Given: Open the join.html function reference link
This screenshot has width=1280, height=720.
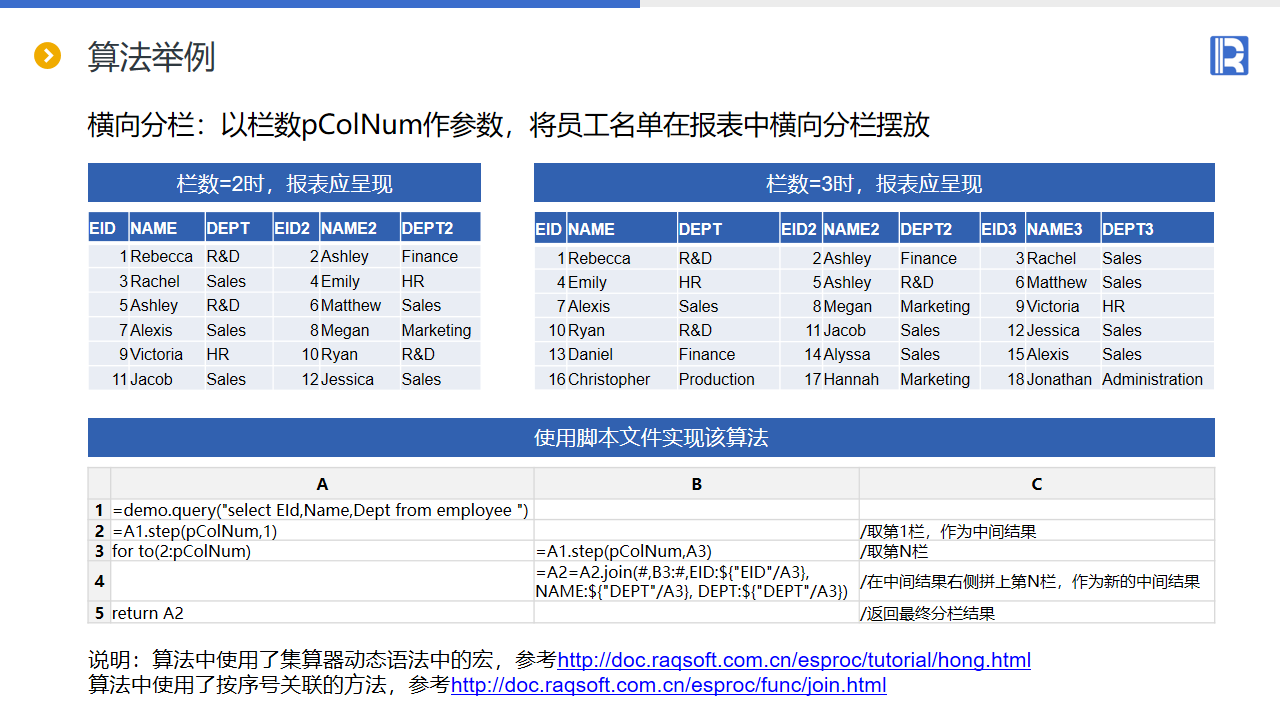Looking at the screenshot, I should pos(668,685).
